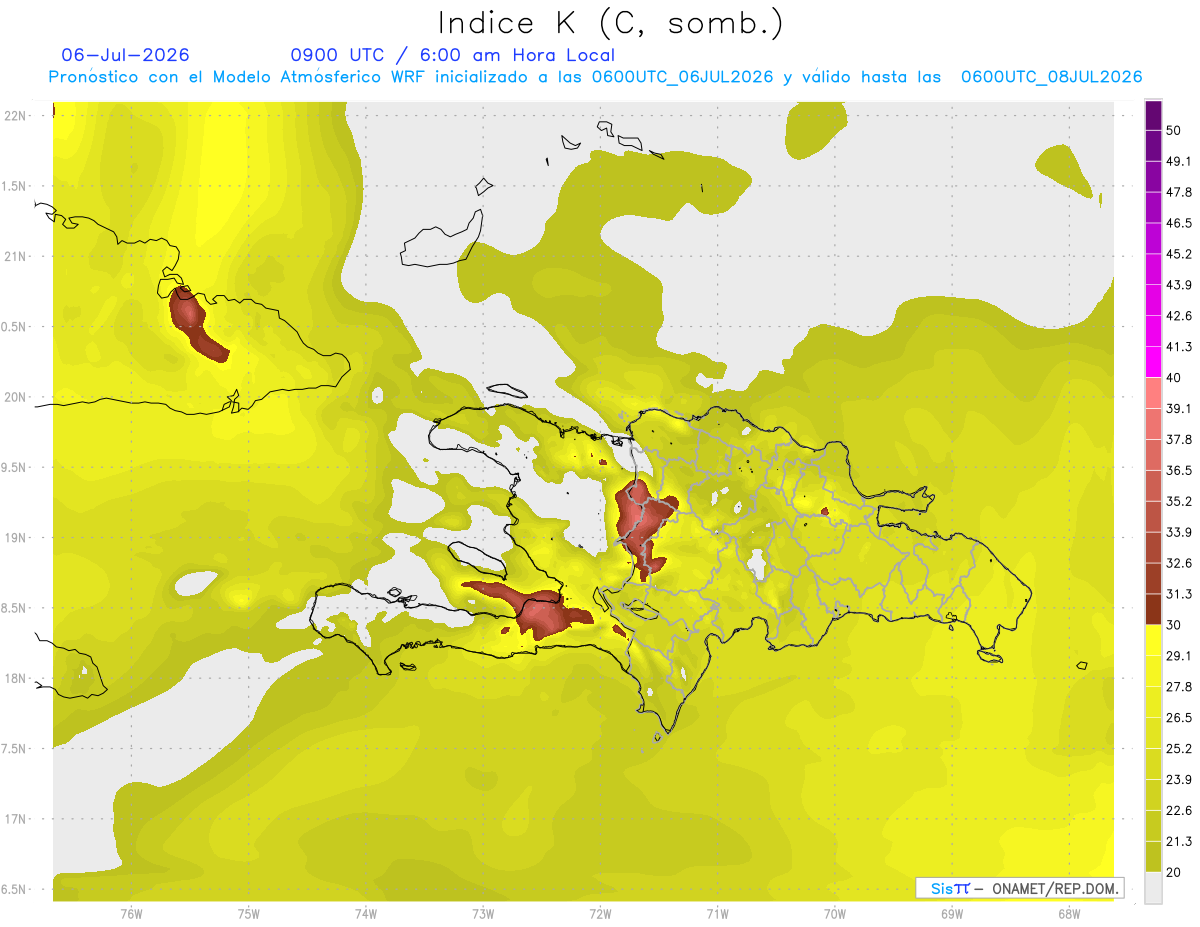Click latitude axis label "22N"

pyautogui.click(x=14, y=115)
